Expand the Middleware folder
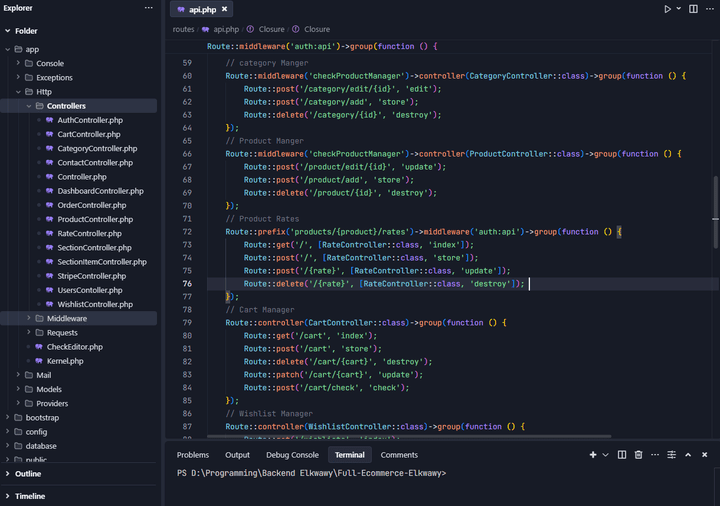Image resolution: width=720 pixels, height=506 pixels. pyautogui.click(x=29, y=318)
